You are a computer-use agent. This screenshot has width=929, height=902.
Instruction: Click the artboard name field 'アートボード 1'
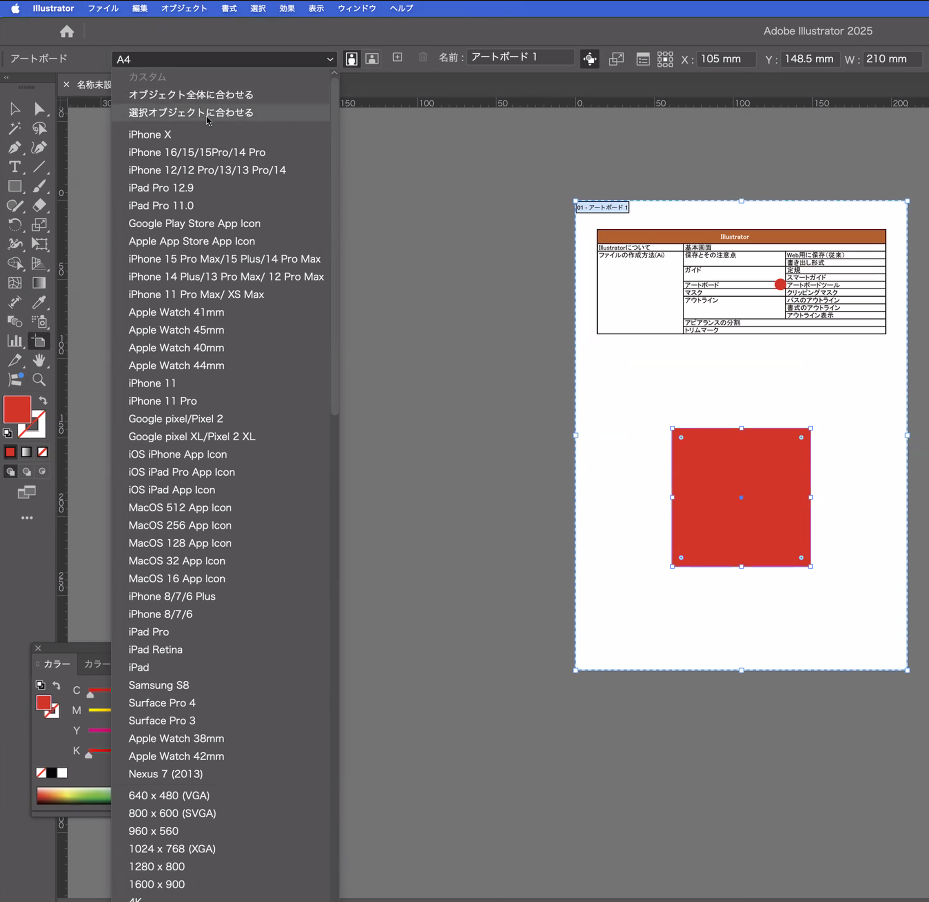[x=520, y=58]
